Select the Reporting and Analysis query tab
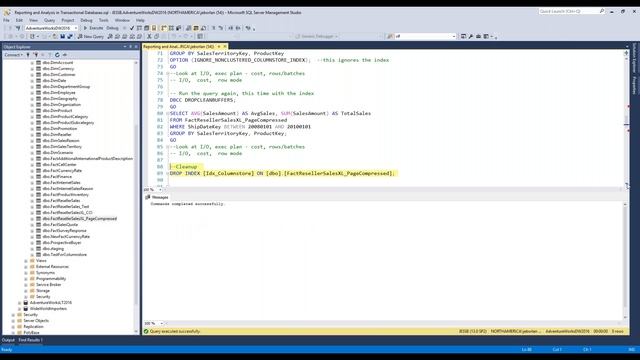This screenshot has width=640, height=360. 178,47
